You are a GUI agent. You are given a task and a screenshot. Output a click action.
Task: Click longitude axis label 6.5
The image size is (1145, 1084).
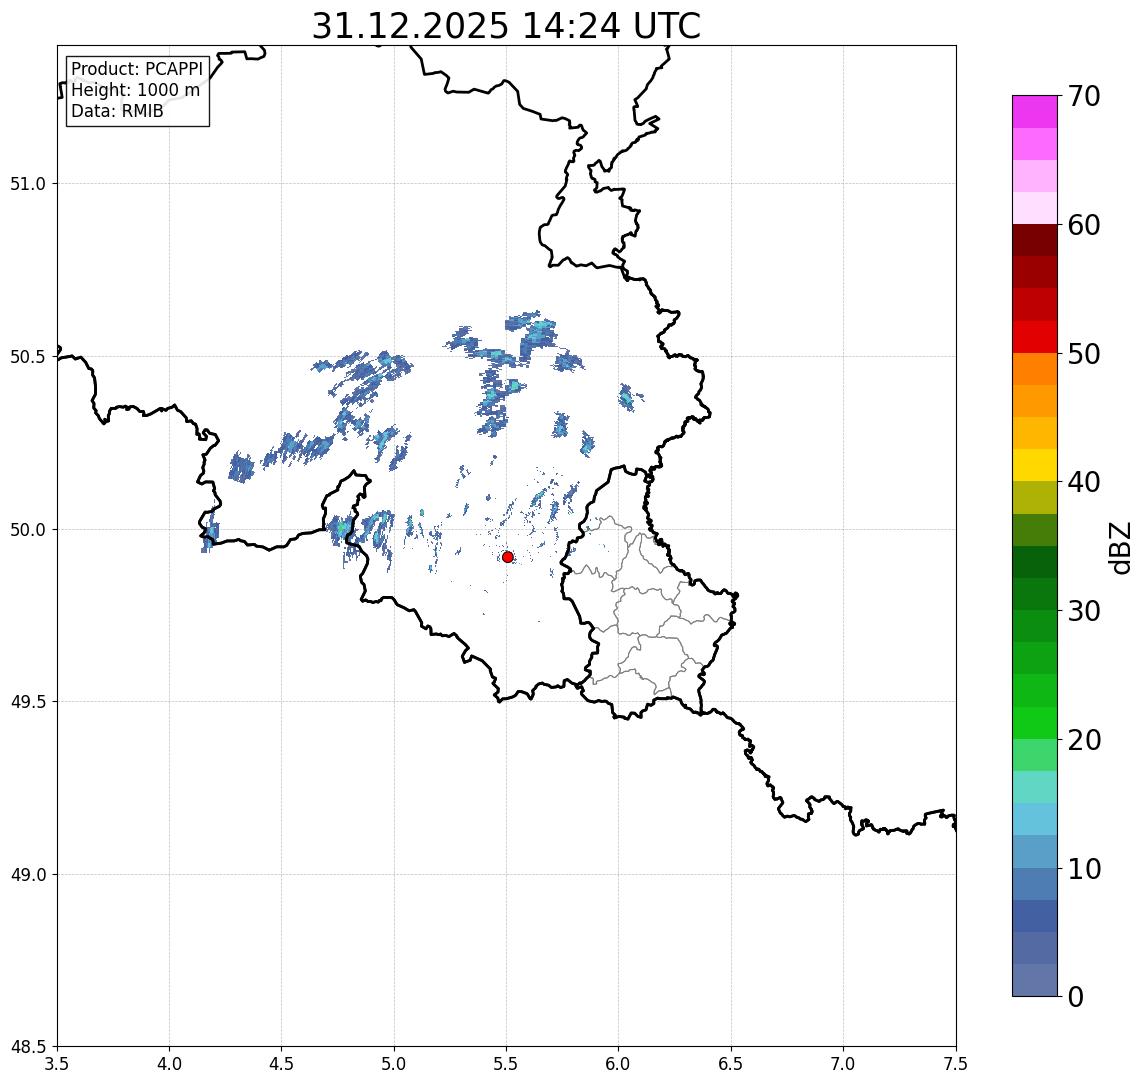(x=731, y=1064)
